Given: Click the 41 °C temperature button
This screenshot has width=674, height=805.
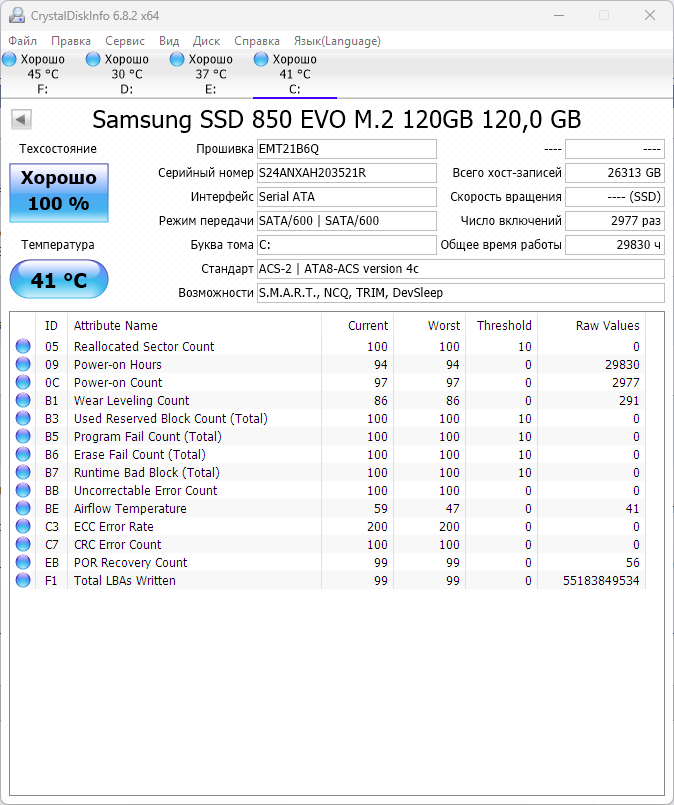Looking at the screenshot, I should point(59,279).
